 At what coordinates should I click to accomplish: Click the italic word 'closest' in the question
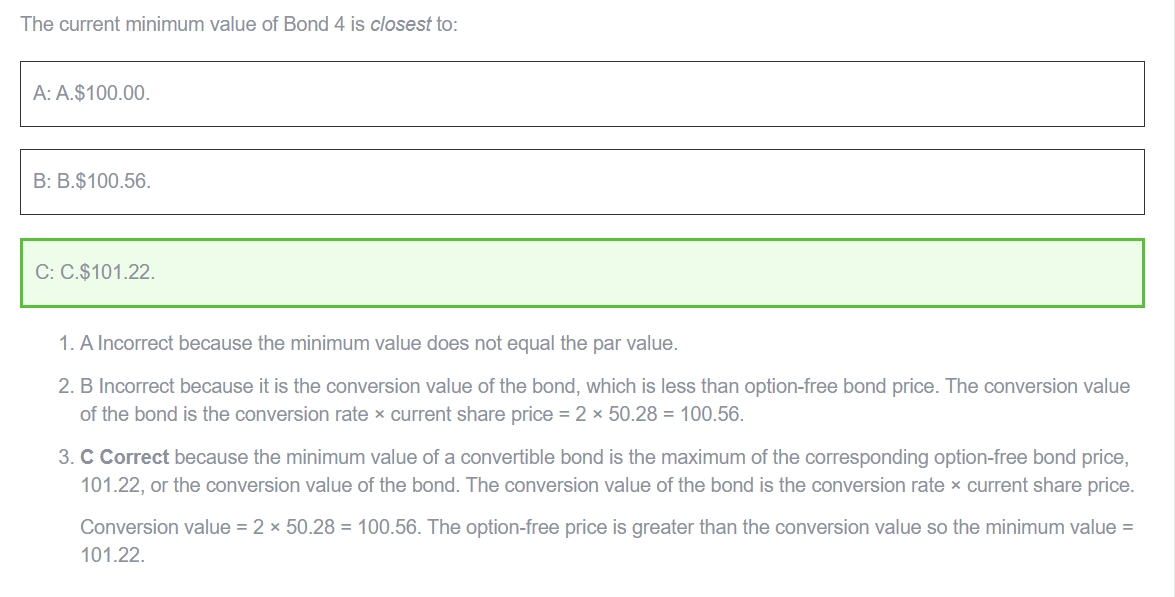coord(401,24)
